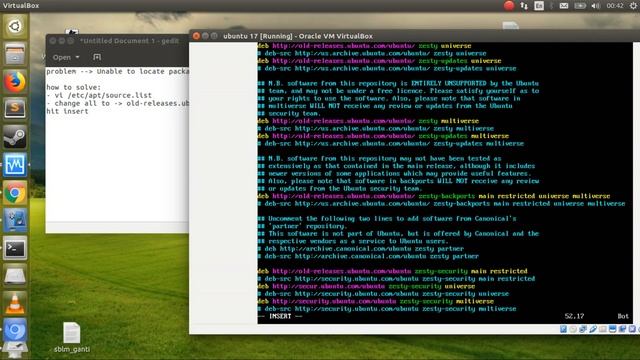Open the removable drive icon in dock
The height and width of the screenshot is (360, 640).
coord(15,276)
